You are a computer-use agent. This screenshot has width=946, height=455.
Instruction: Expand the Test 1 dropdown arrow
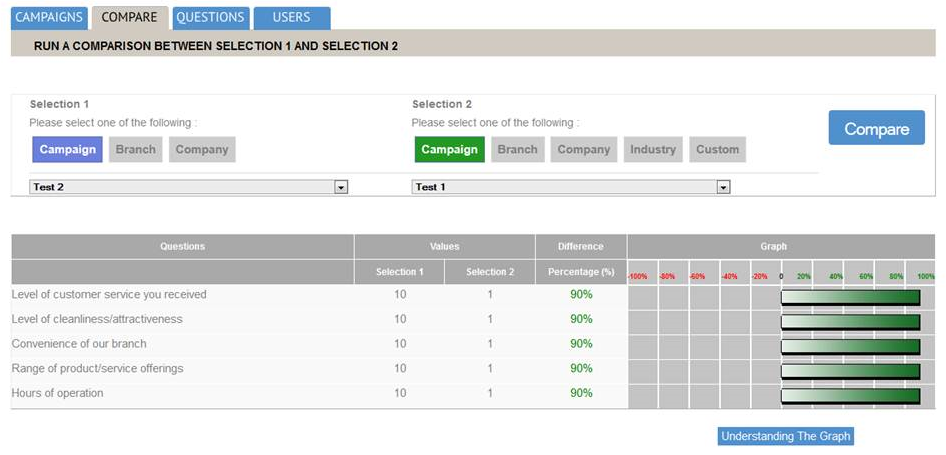pyautogui.click(x=723, y=187)
